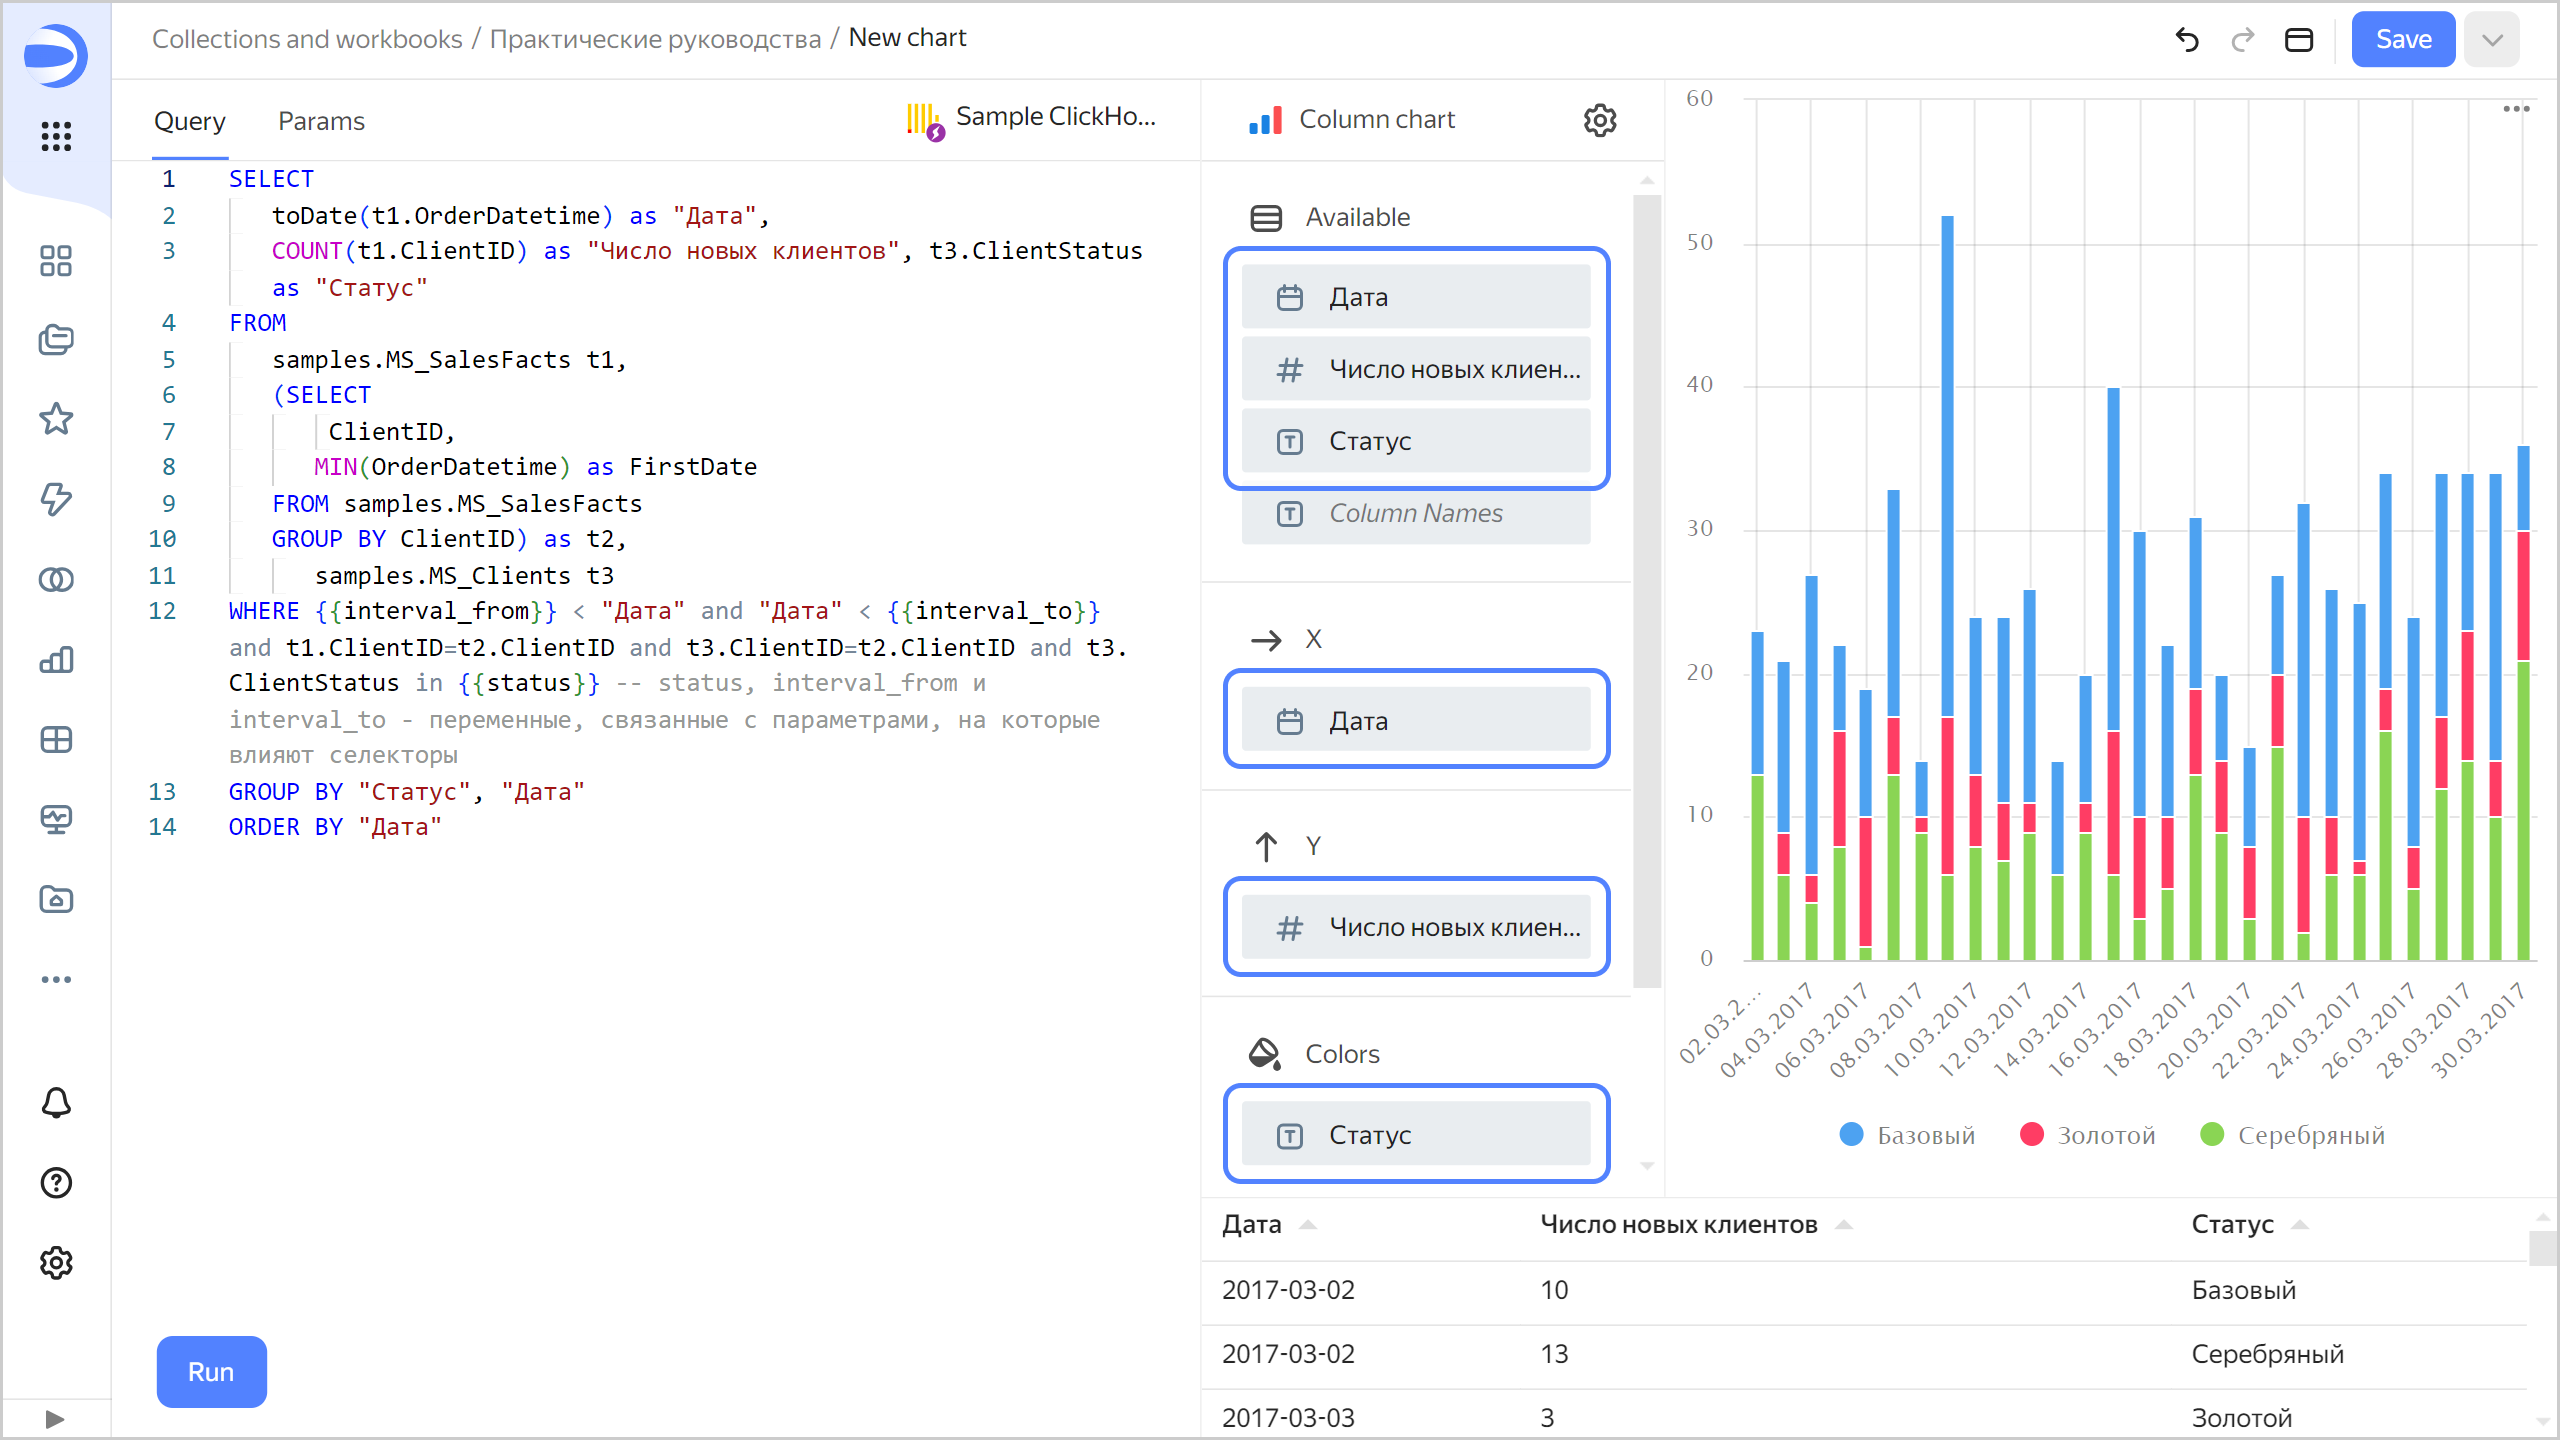Click the Run button
2560x1440 pixels.
coord(211,1372)
